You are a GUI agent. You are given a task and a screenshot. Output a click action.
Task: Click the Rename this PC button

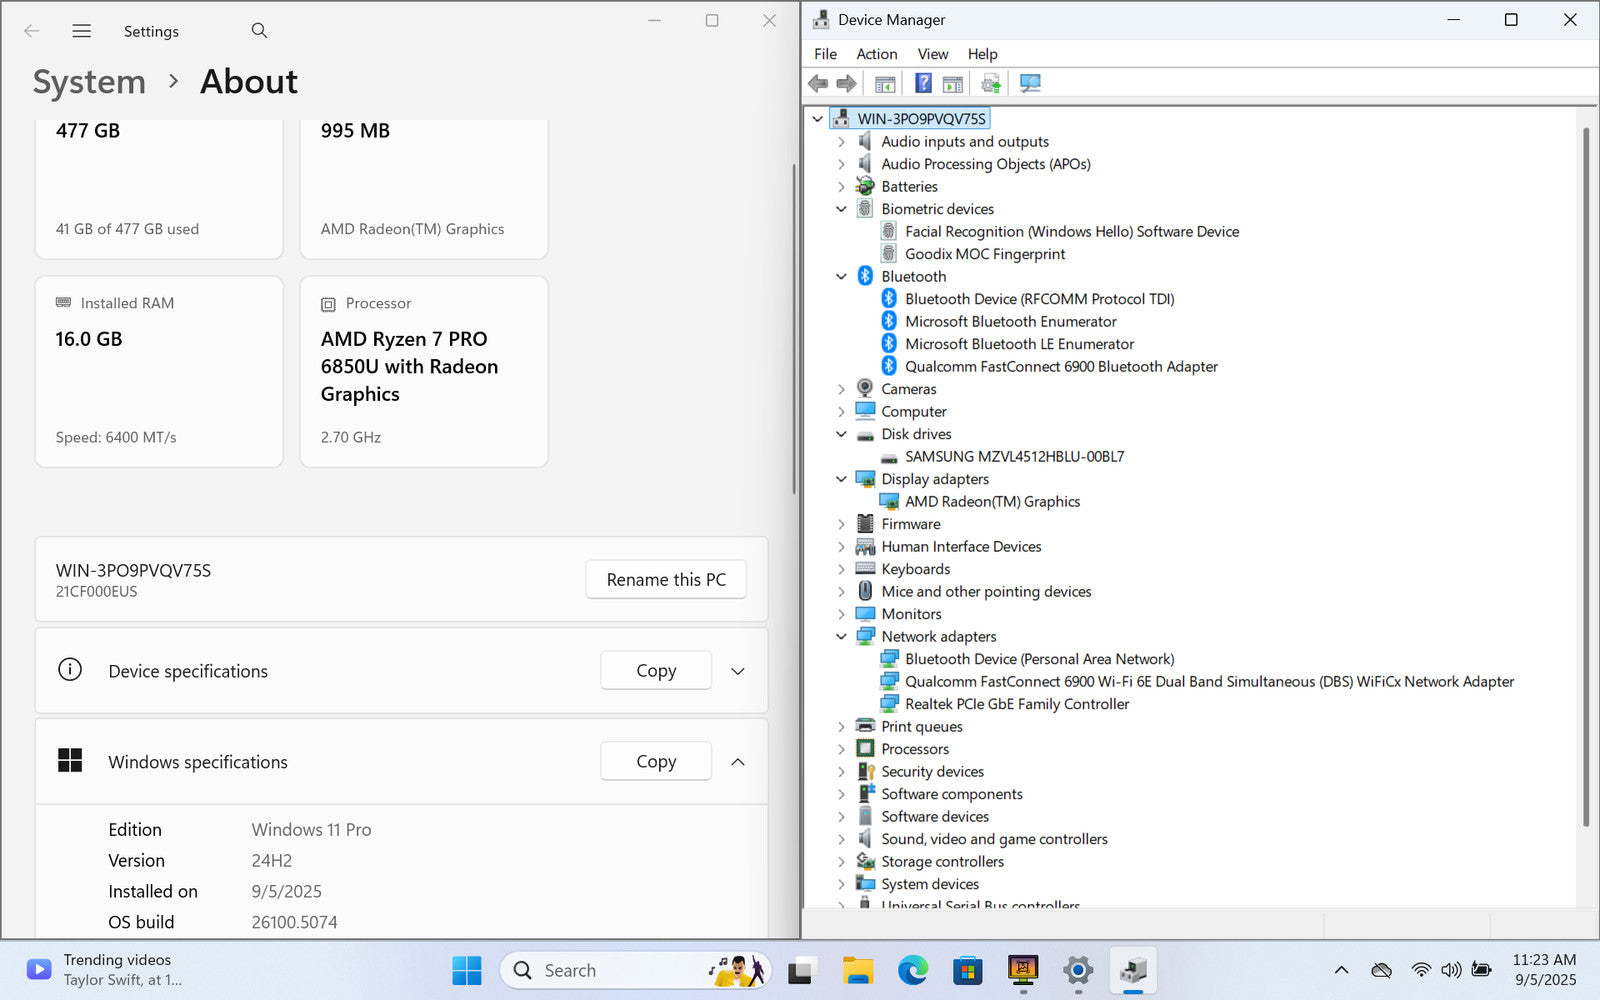tap(666, 580)
